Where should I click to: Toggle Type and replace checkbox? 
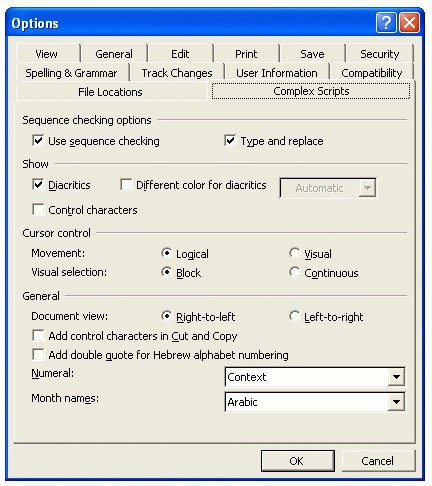pos(230,140)
